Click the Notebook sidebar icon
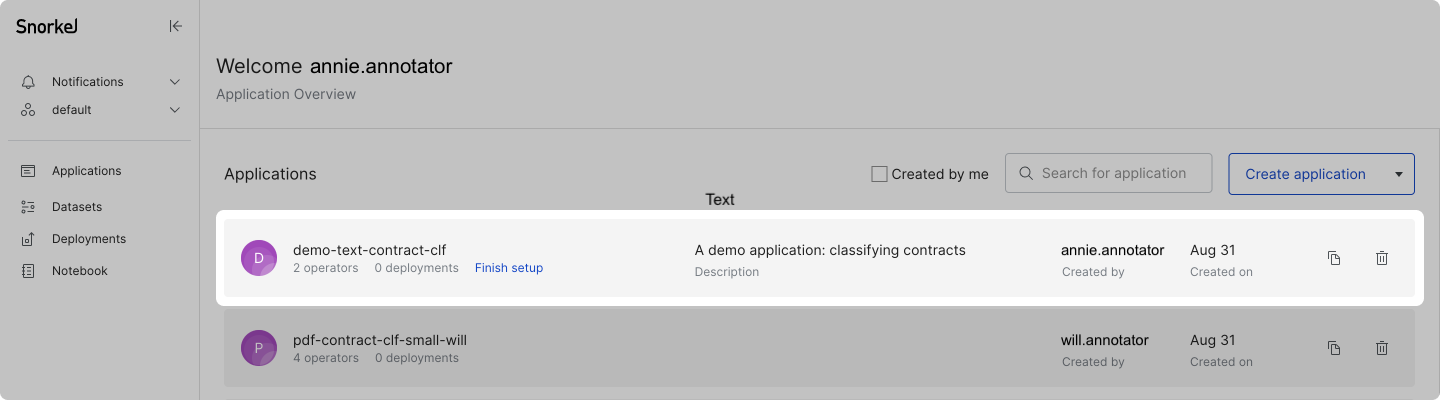1440x400 pixels. pos(28,271)
